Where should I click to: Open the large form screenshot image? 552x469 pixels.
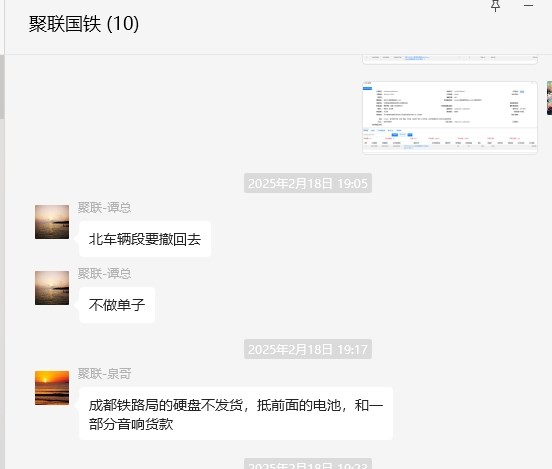click(450, 118)
